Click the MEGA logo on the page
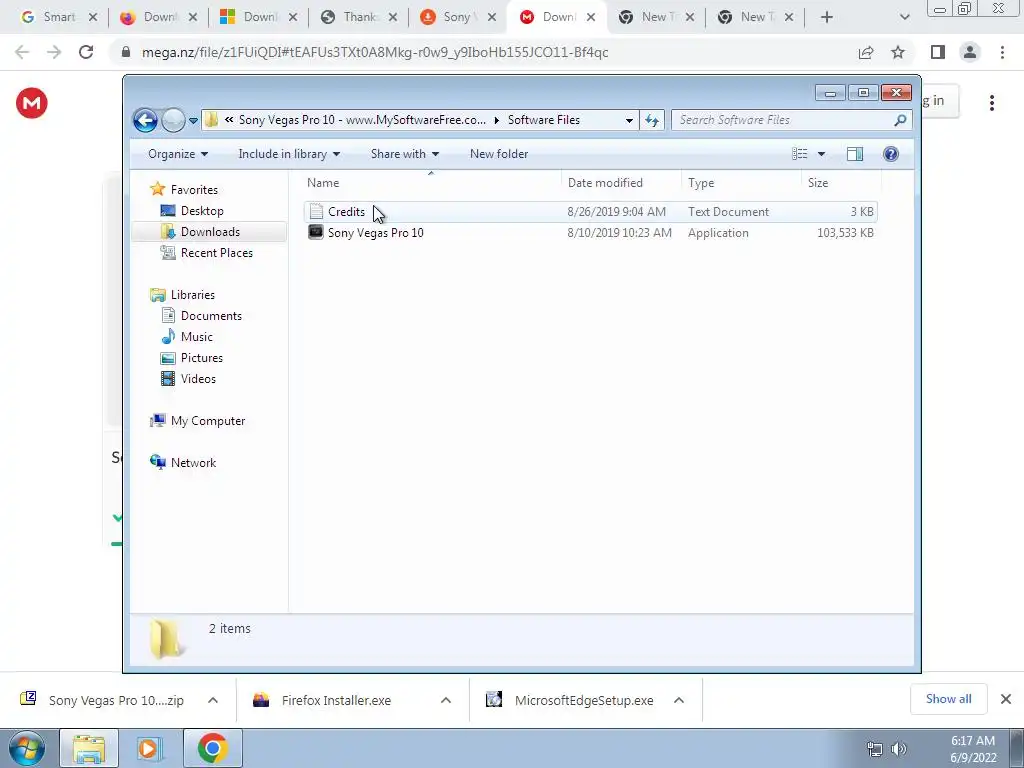 31,103
